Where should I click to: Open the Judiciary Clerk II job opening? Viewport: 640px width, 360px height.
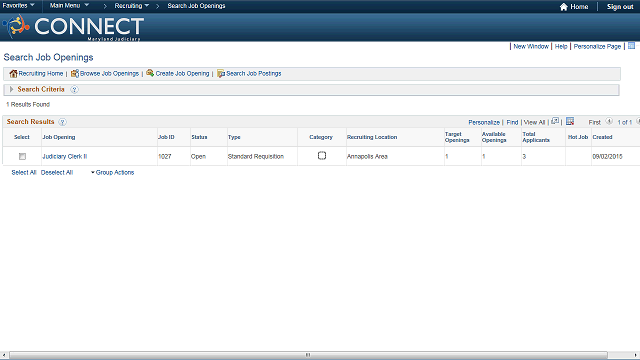point(64,156)
